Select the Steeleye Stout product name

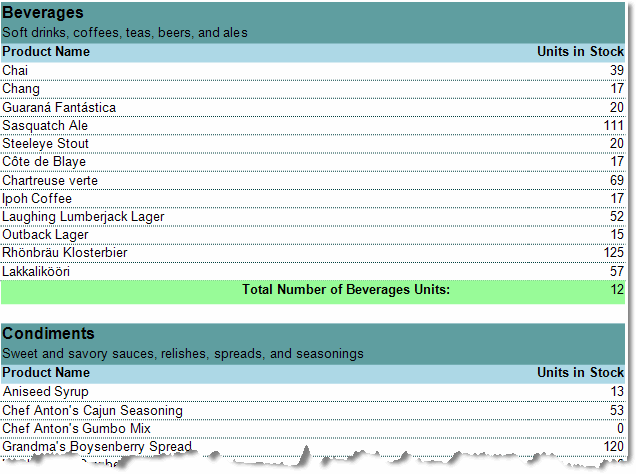tap(45, 143)
